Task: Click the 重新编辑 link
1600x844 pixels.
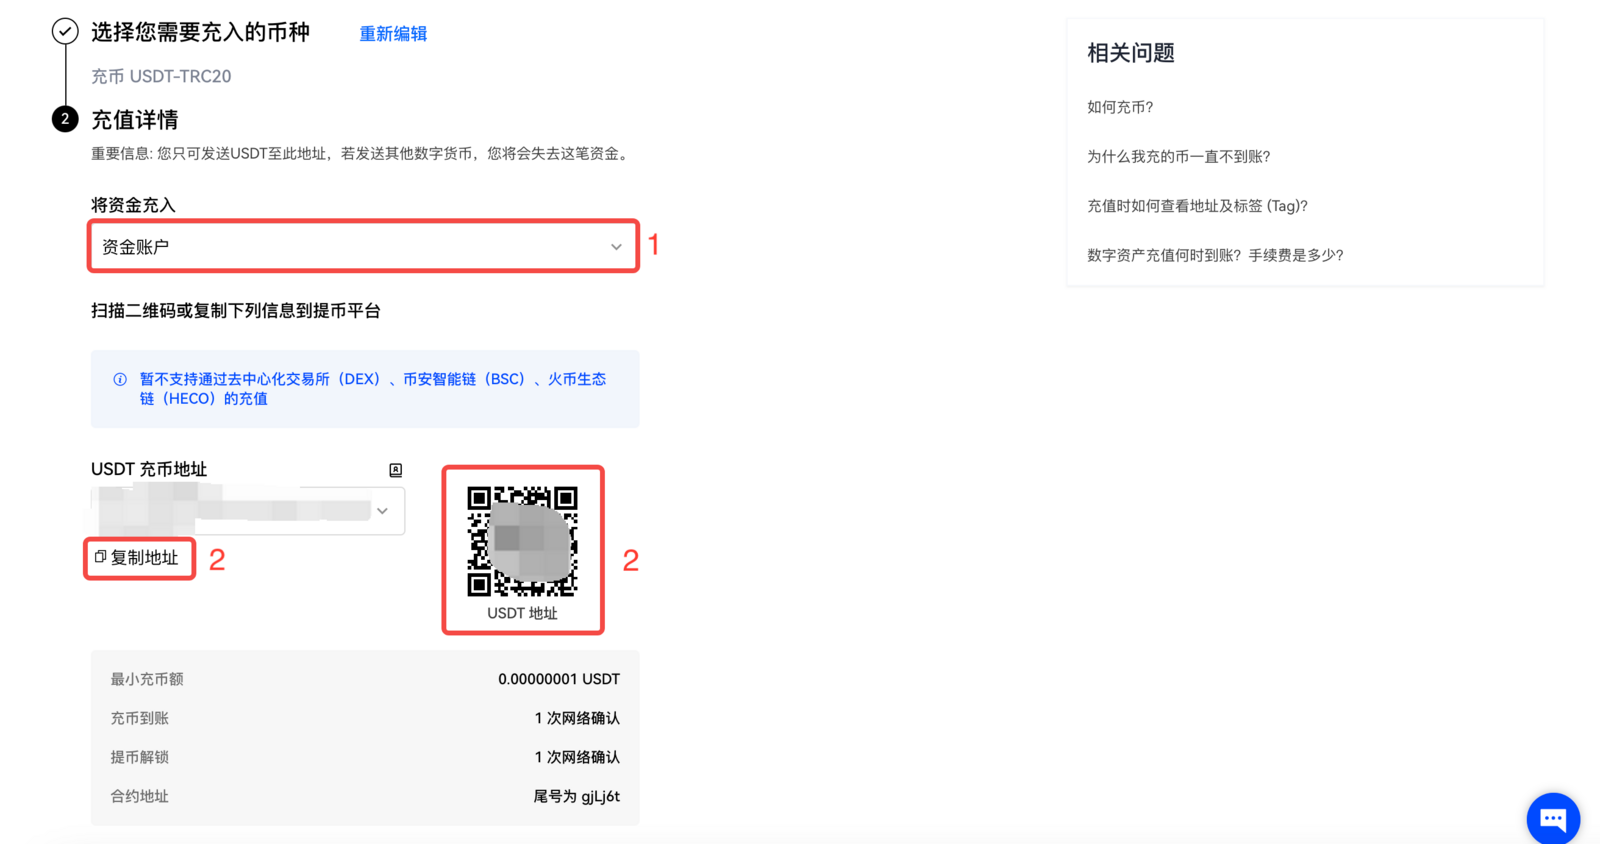Action: [393, 34]
